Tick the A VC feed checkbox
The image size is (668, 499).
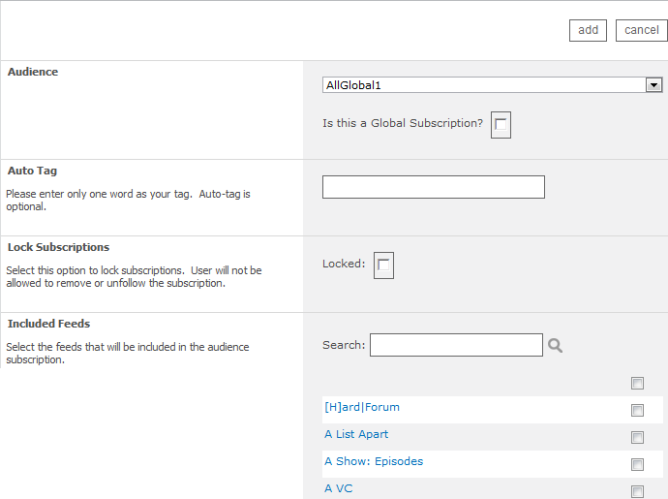point(637,491)
